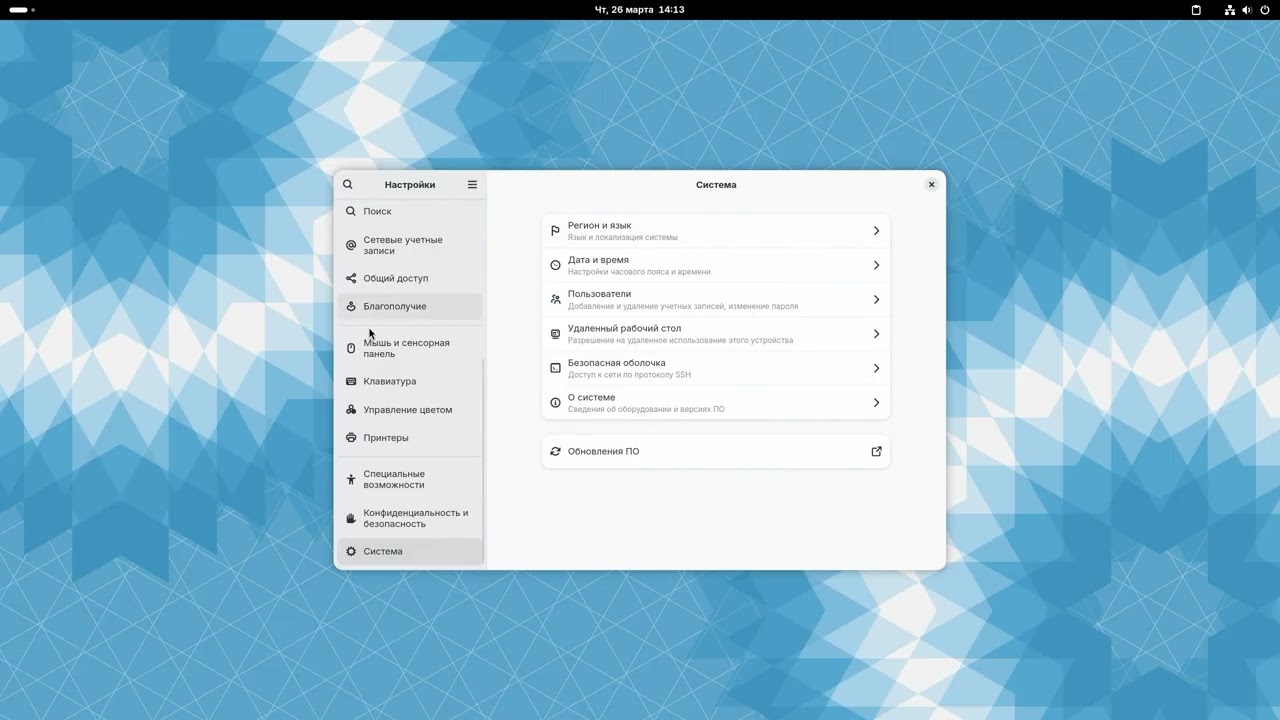Click the flag icon for Регион и язык
This screenshot has height=720, width=1280.
click(x=555, y=231)
